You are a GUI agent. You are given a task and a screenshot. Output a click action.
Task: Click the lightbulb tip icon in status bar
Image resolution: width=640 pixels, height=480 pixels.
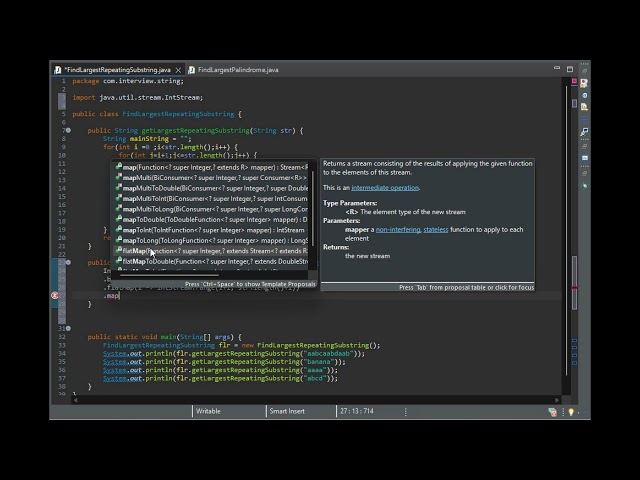tap(571, 412)
